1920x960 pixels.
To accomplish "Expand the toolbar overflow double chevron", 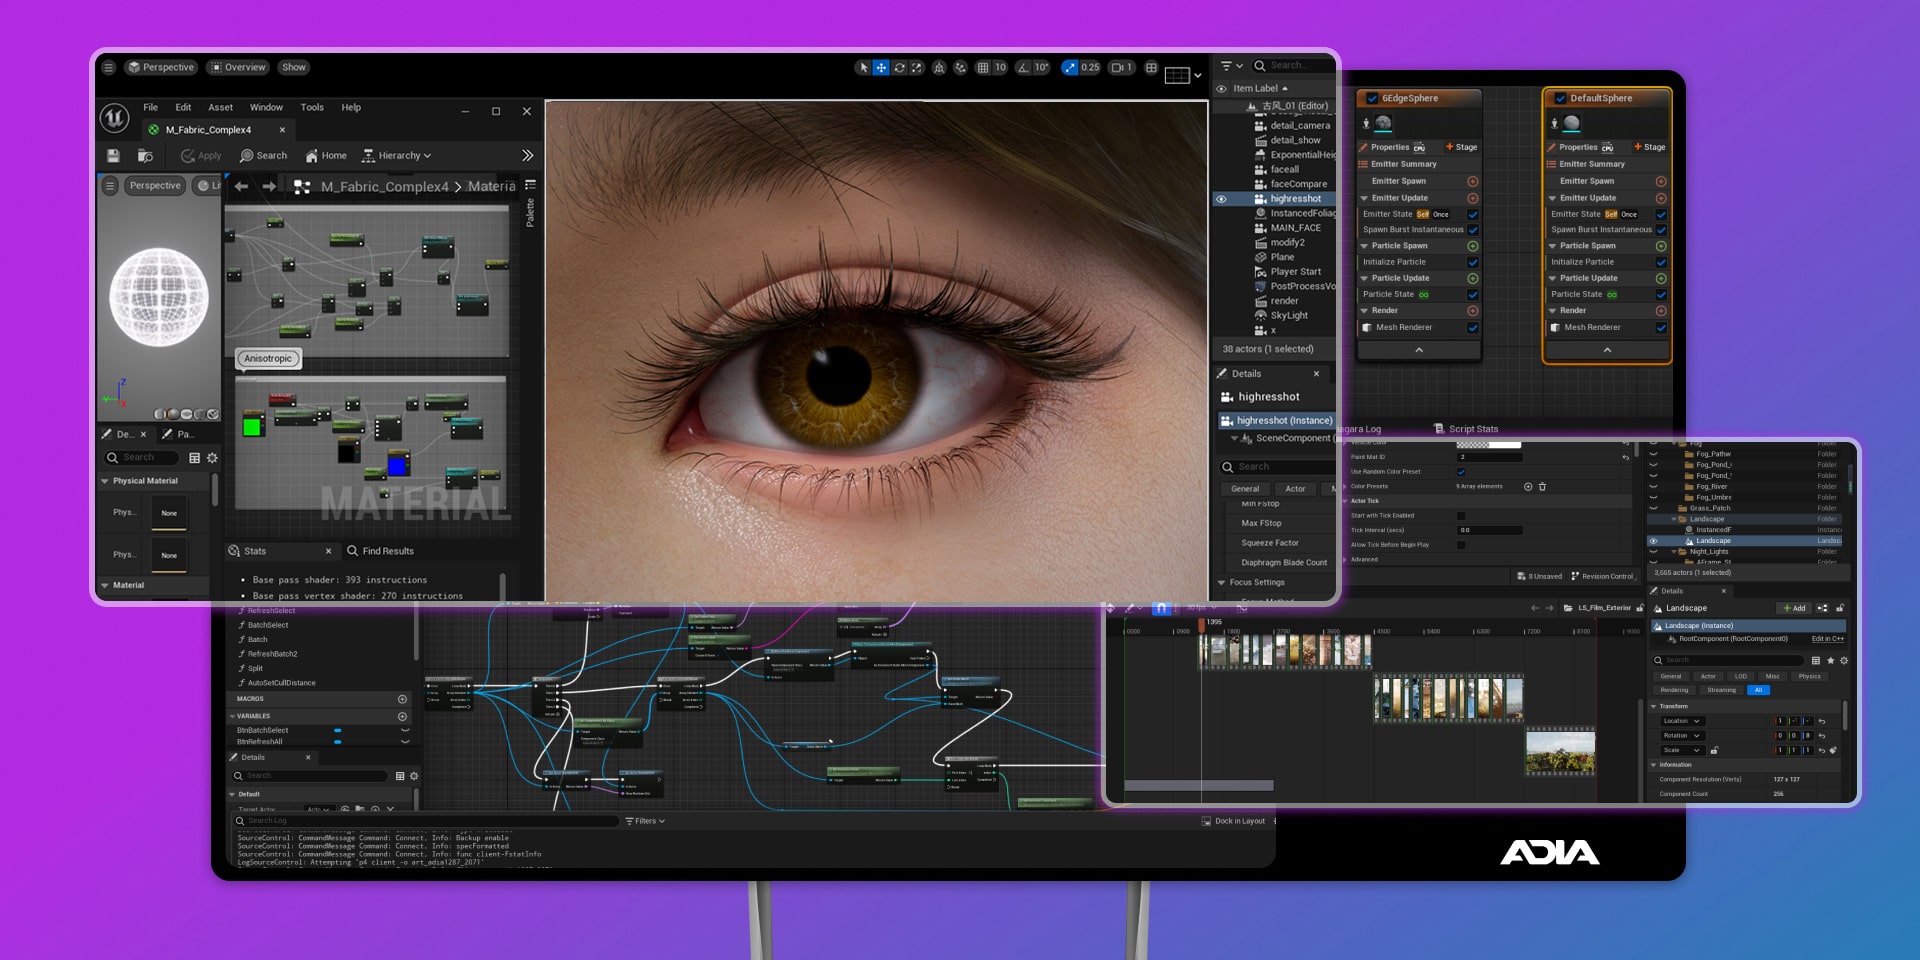I will click(x=528, y=156).
